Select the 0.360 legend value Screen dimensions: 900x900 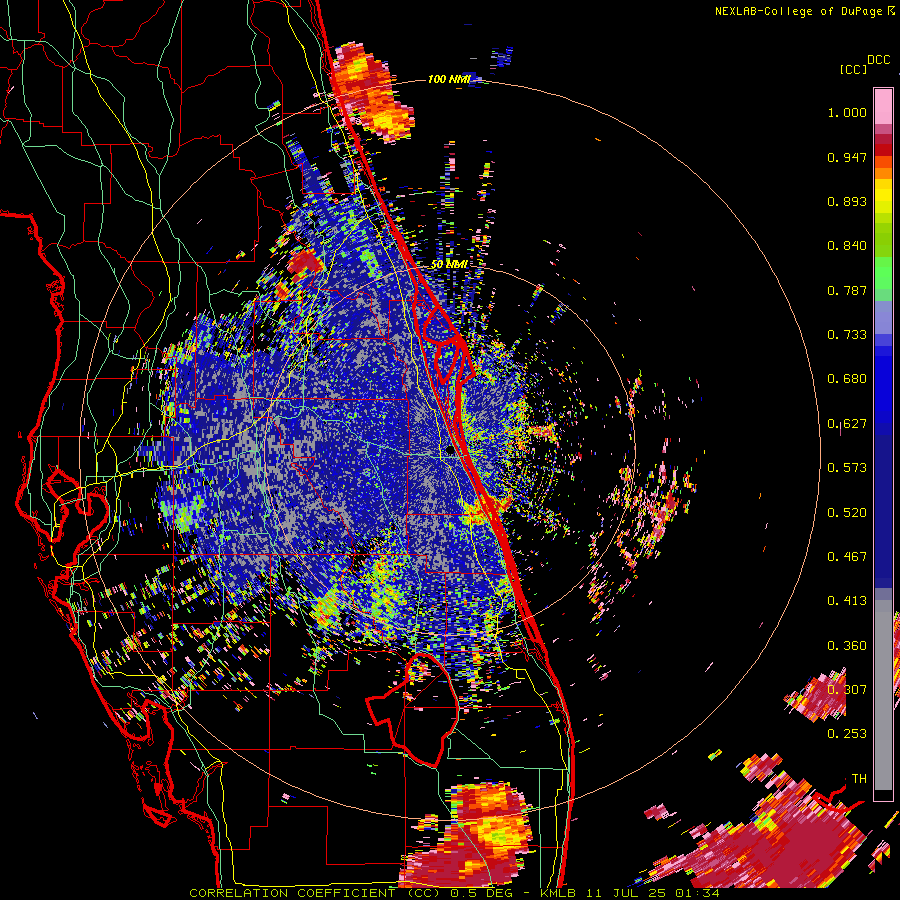point(847,646)
